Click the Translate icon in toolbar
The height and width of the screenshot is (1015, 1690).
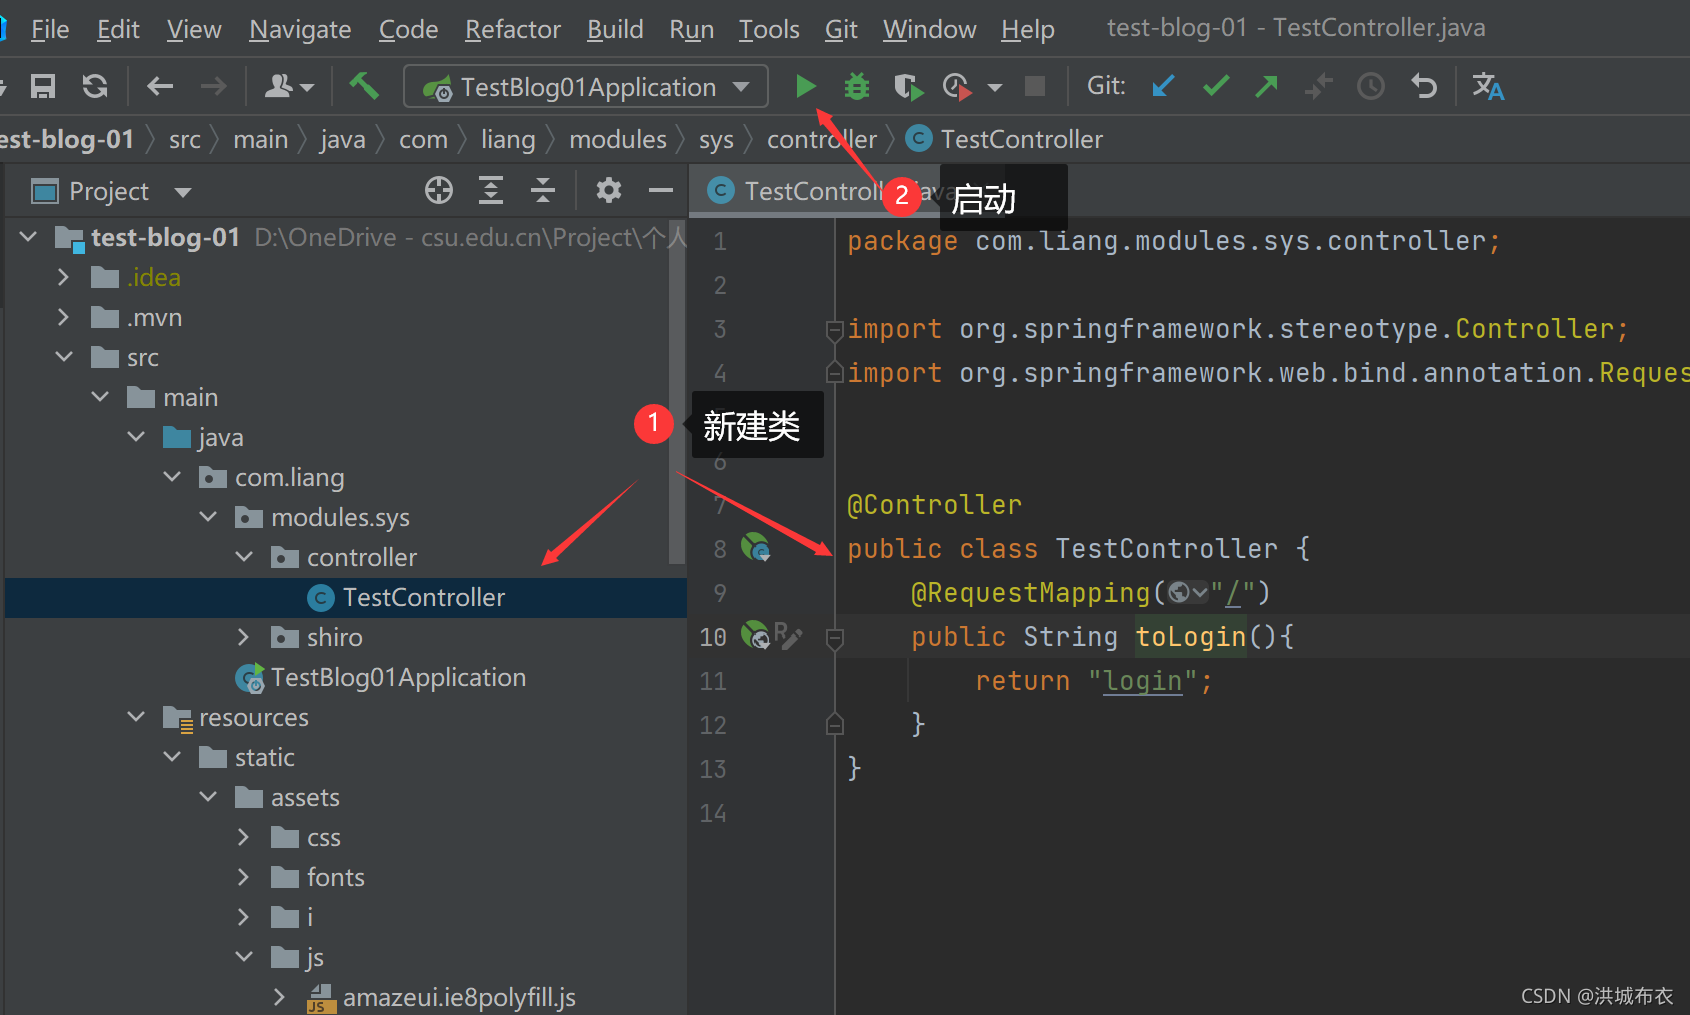coord(1488,87)
